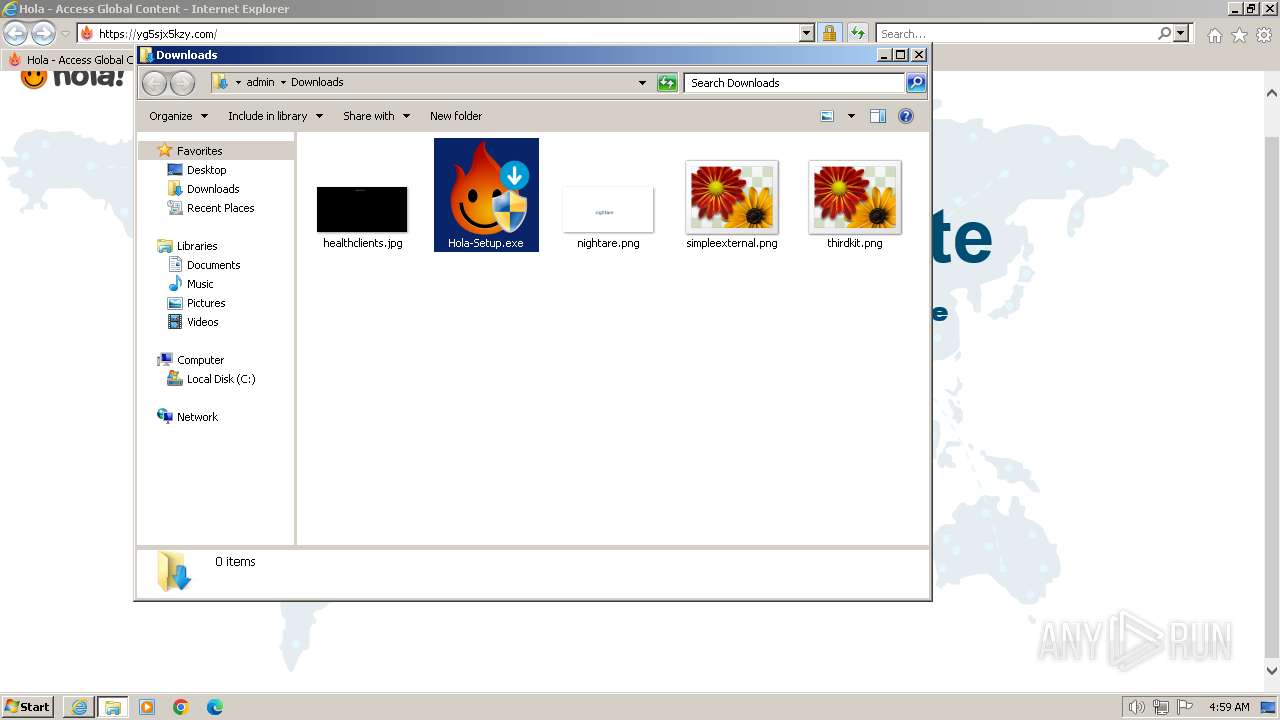Open Pictures library
The image size is (1280, 720).
click(x=206, y=303)
